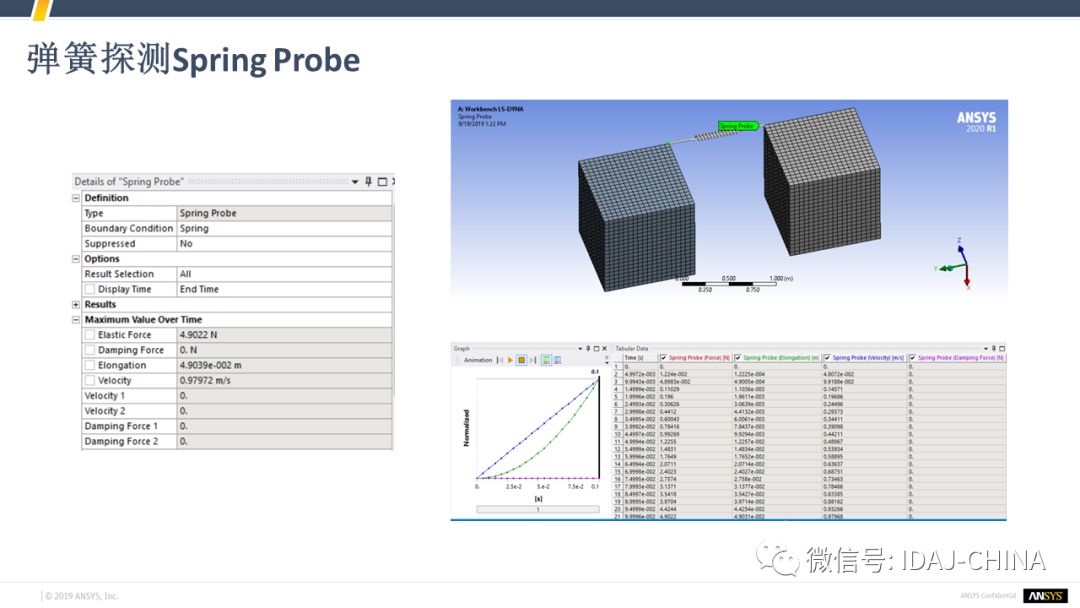
Task: Click the green Spring Probe label tag
Action: 738,126
